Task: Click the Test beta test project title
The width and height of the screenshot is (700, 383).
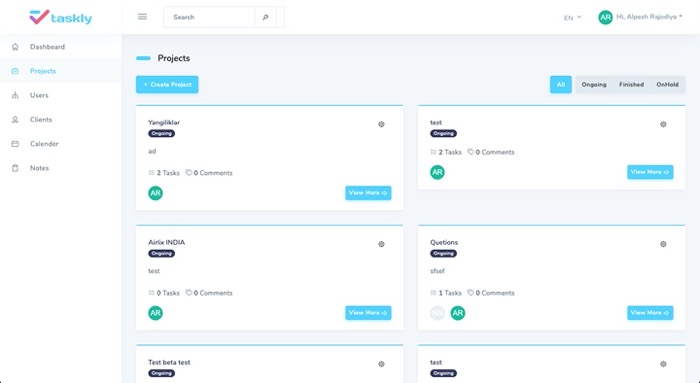Action: tap(169, 362)
